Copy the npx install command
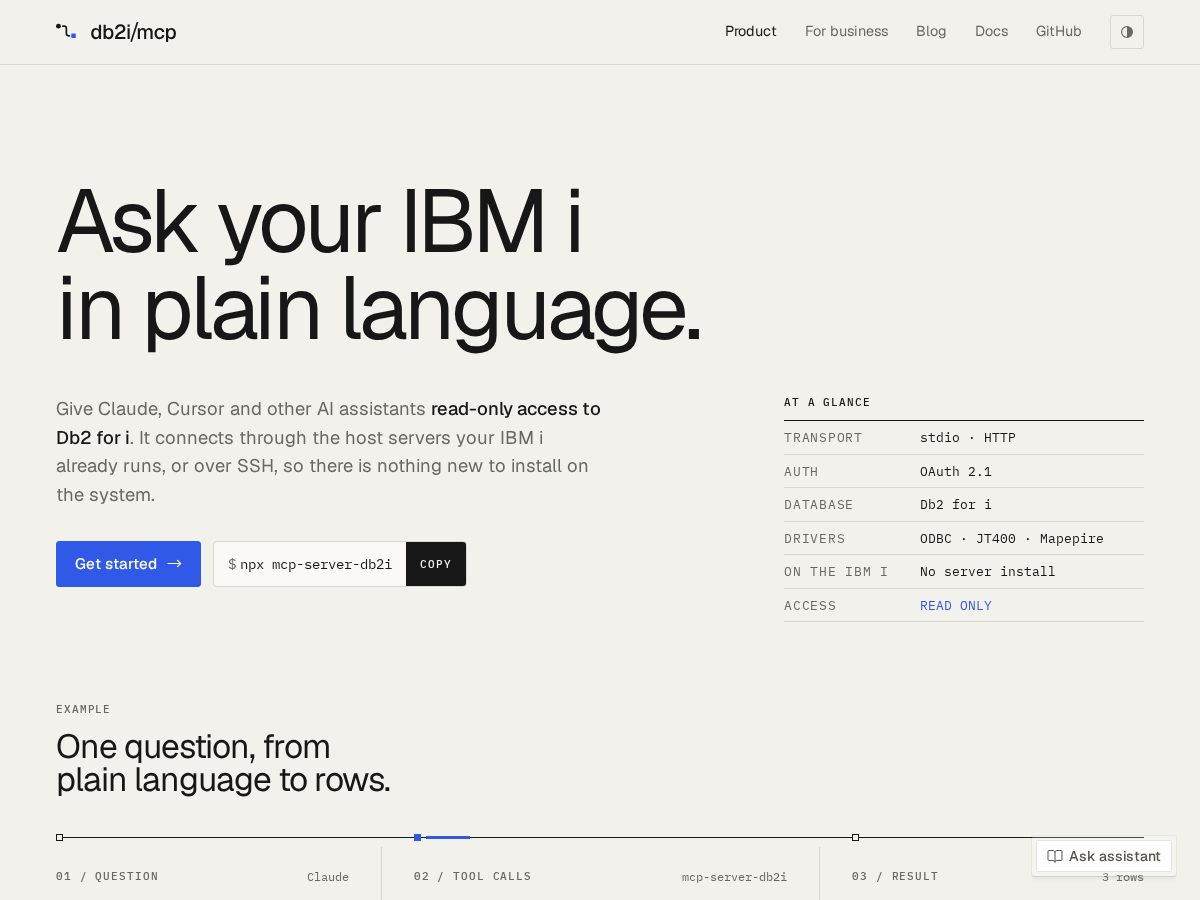 click(436, 564)
